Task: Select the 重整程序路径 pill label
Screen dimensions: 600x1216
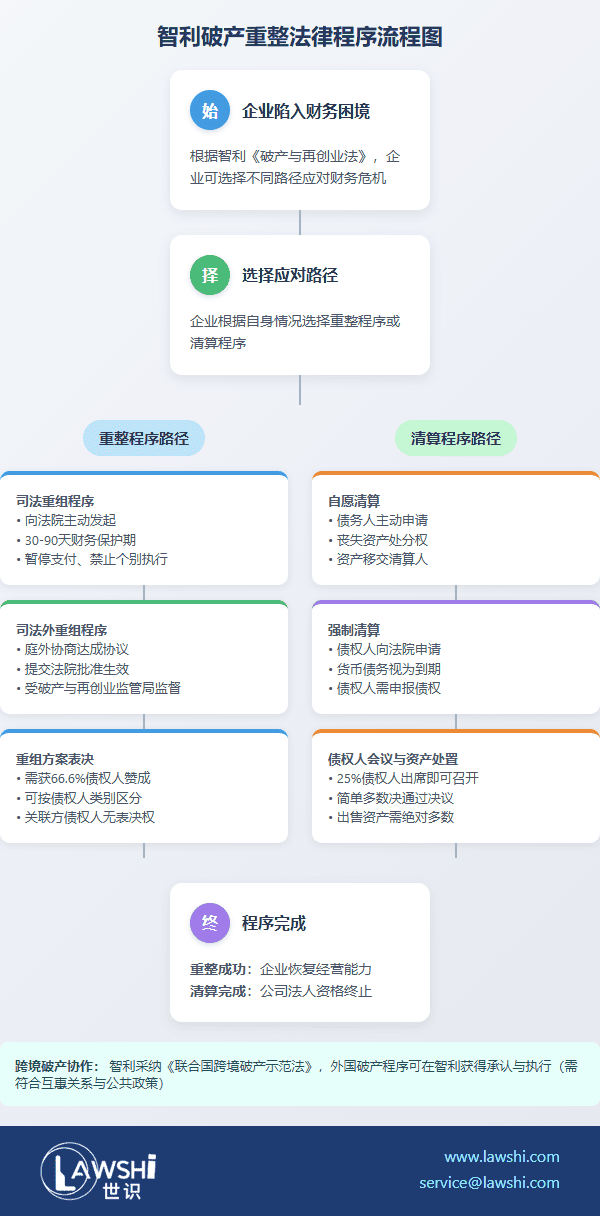Action: tap(144, 438)
